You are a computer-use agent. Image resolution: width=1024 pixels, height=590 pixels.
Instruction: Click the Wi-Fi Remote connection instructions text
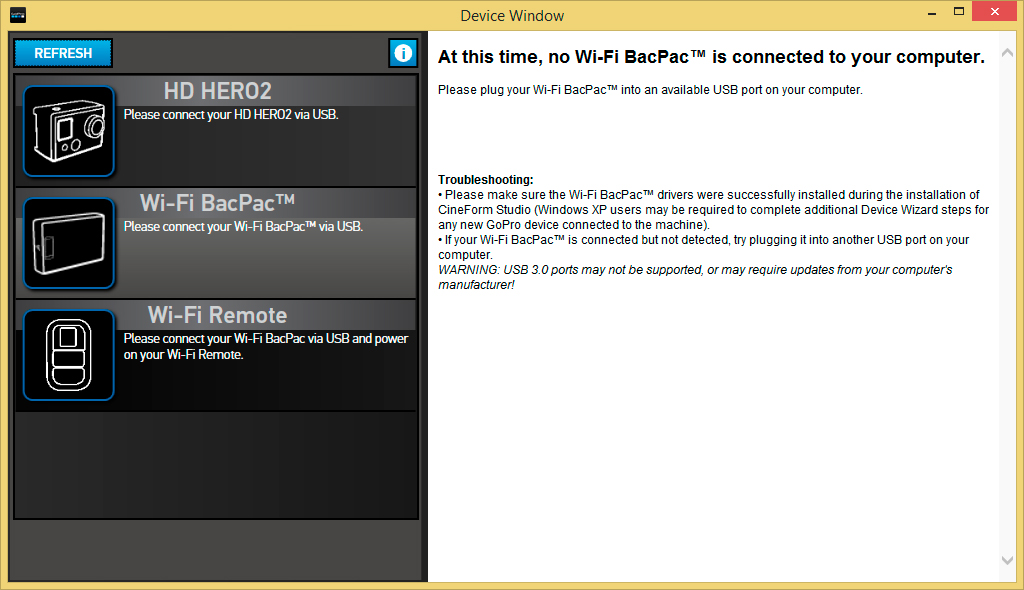click(266, 346)
